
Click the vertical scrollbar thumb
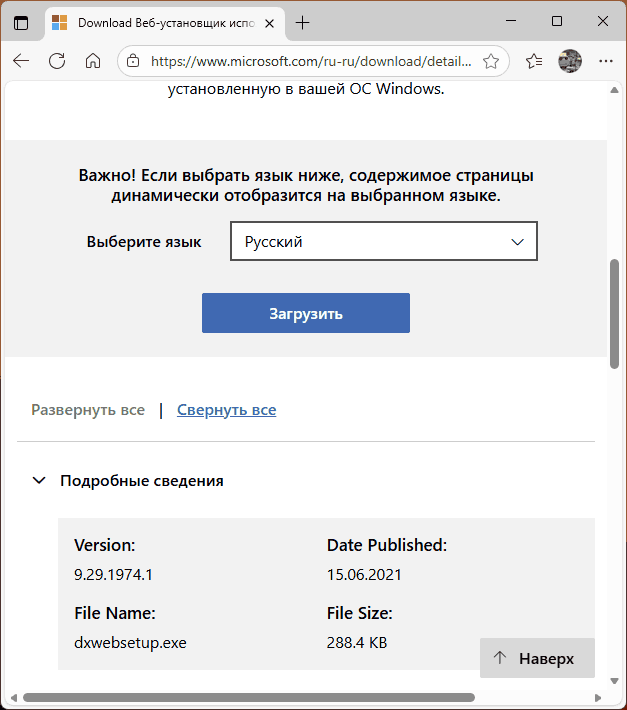pyautogui.click(x=614, y=314)
